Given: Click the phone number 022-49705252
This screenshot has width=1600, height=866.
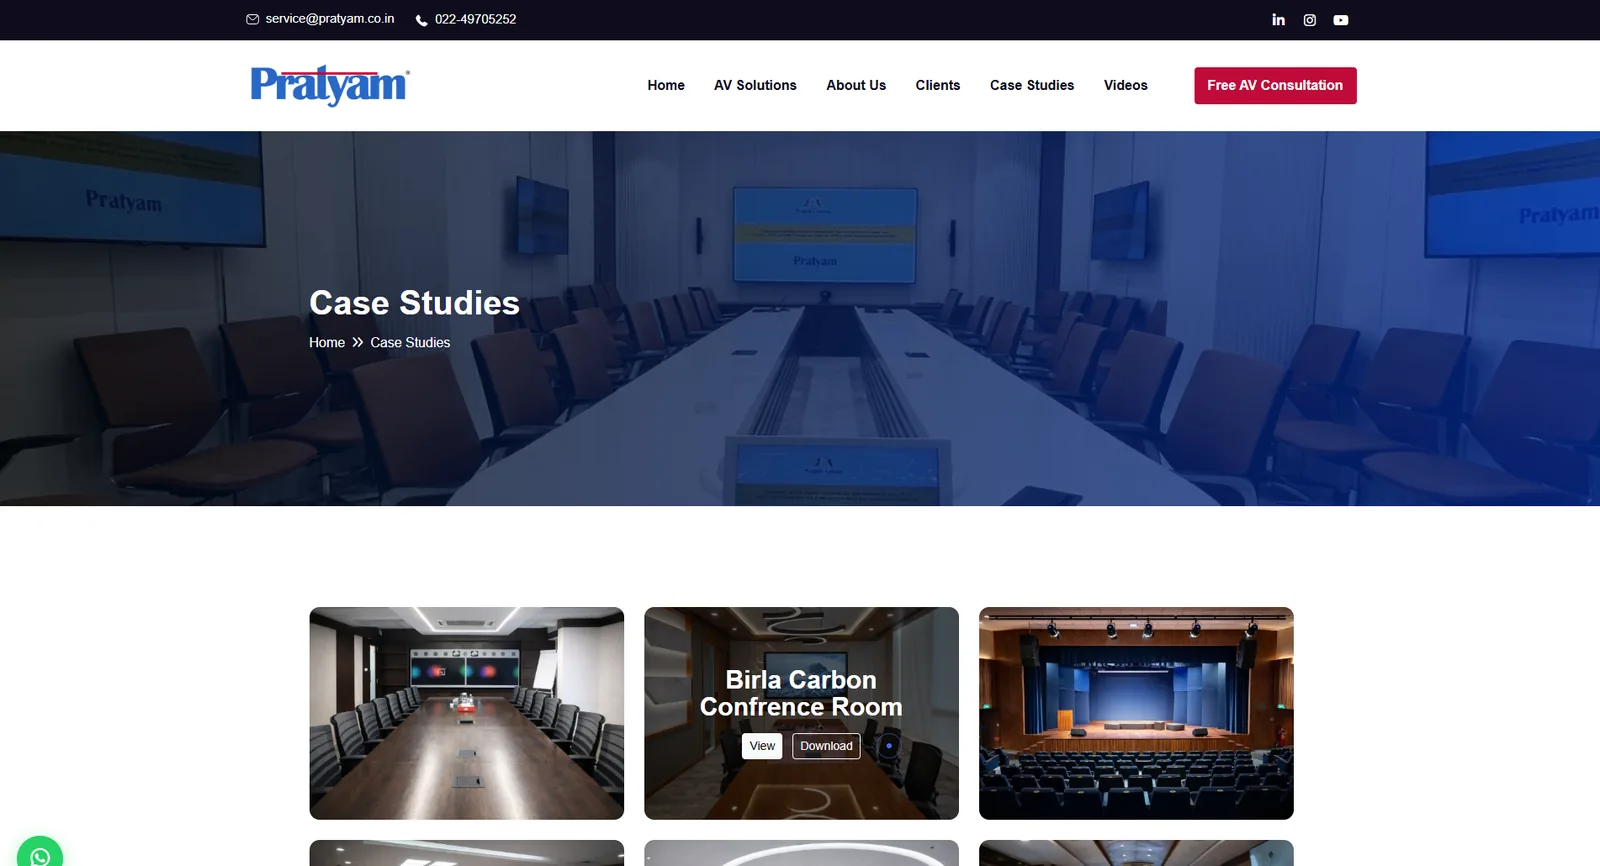Looking at the screenshot, I should (475, 19).
